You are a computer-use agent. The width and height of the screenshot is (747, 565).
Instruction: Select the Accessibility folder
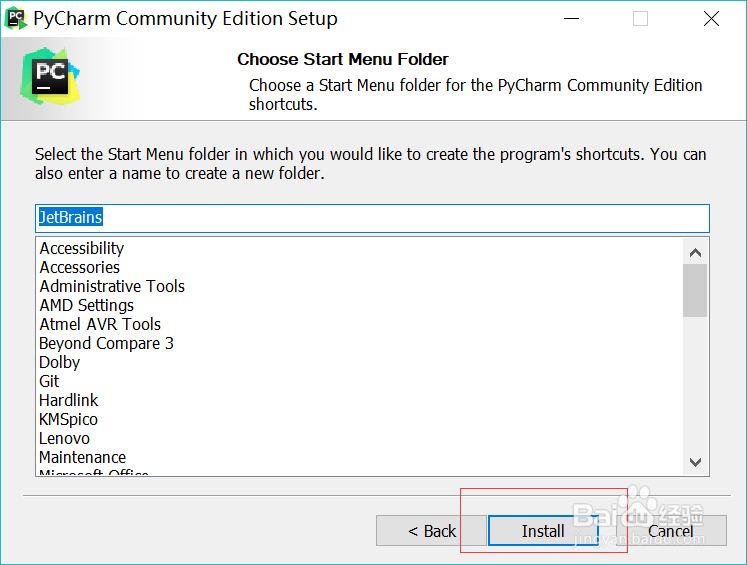point(82,248)
